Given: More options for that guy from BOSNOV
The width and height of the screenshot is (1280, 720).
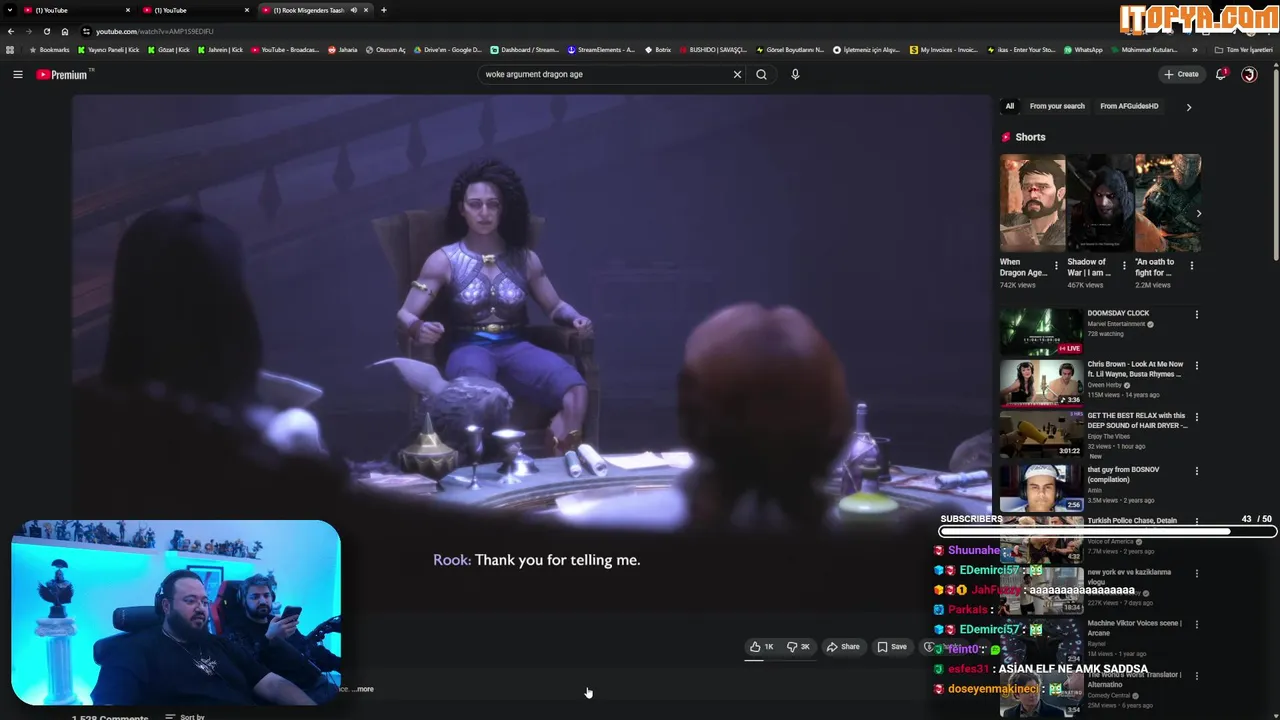Looking at the screenshot, I should pyautogui.click(x=1196, y=471).
